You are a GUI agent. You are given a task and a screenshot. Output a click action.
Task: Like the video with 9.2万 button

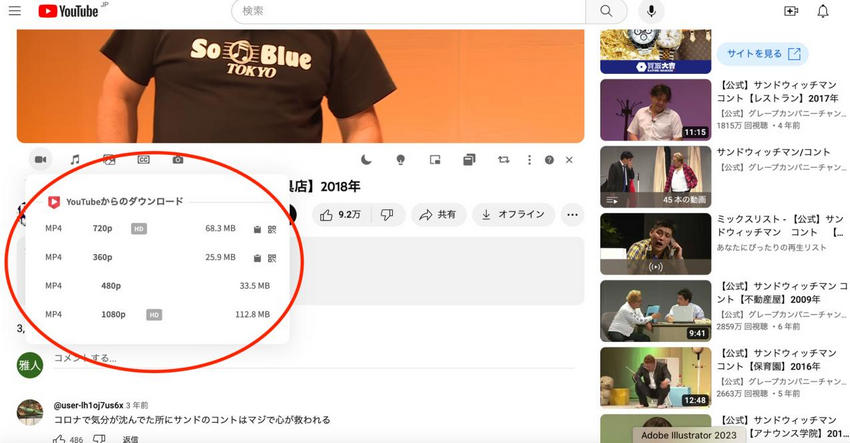342,215
